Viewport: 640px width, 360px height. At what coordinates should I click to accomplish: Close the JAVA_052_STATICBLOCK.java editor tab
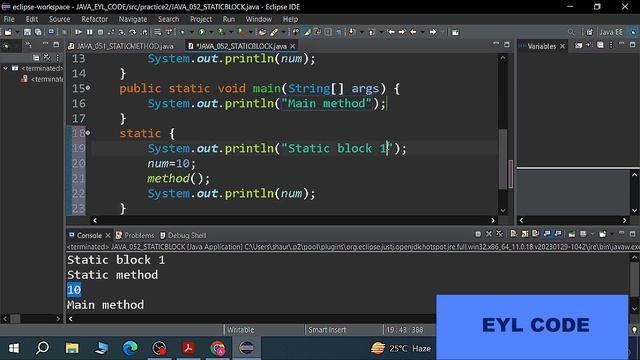pos(293,46)
